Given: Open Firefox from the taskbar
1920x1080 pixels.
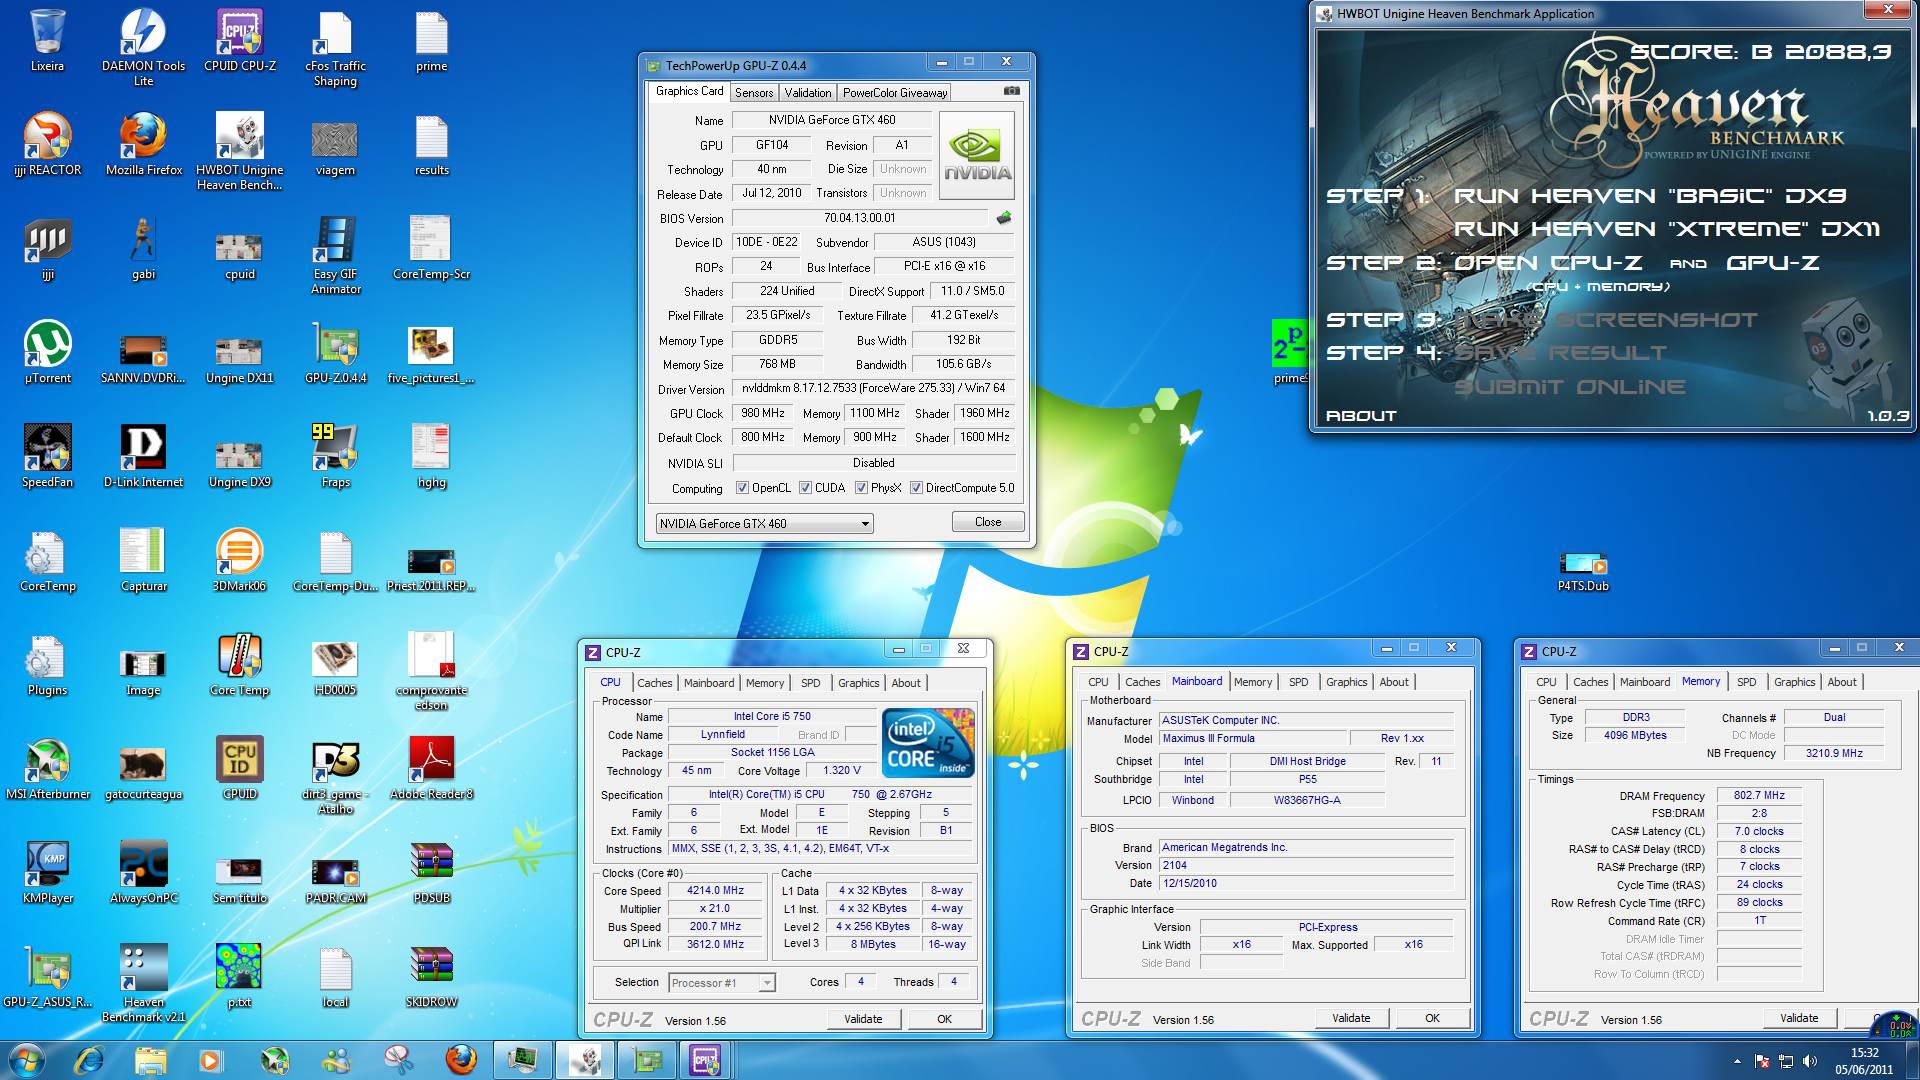Looking at the screenshot, I should point(461,1060).
